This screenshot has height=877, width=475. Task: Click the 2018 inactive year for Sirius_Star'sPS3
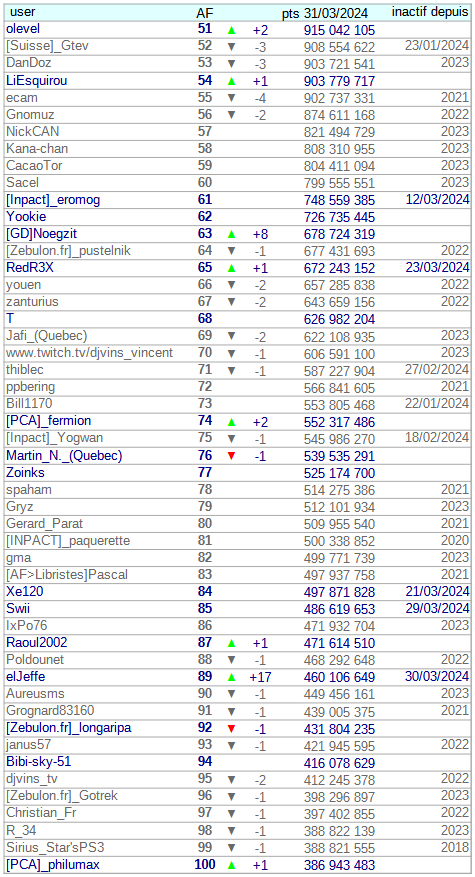(455, 847)
